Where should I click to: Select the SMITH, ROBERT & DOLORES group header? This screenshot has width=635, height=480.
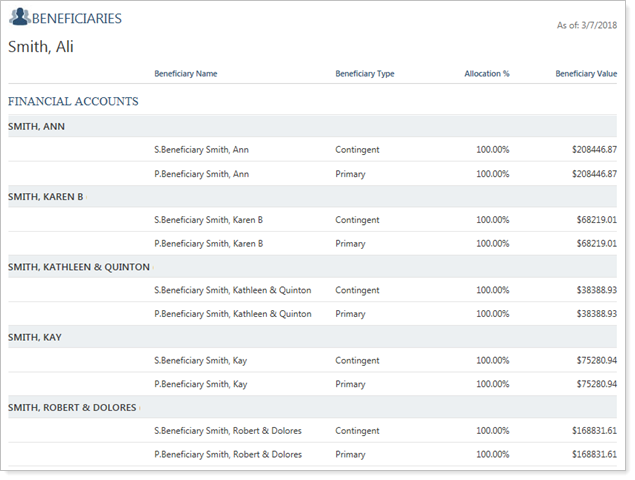(73, 407)
